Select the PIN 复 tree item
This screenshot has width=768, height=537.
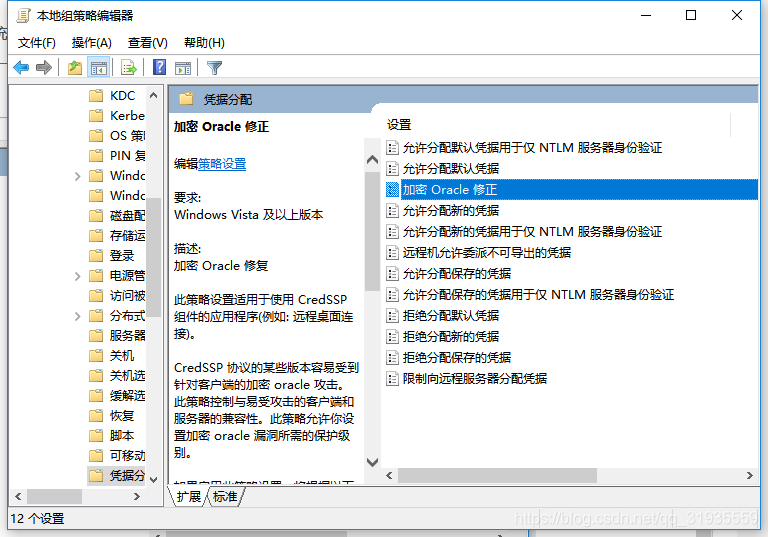coord(127,155)
